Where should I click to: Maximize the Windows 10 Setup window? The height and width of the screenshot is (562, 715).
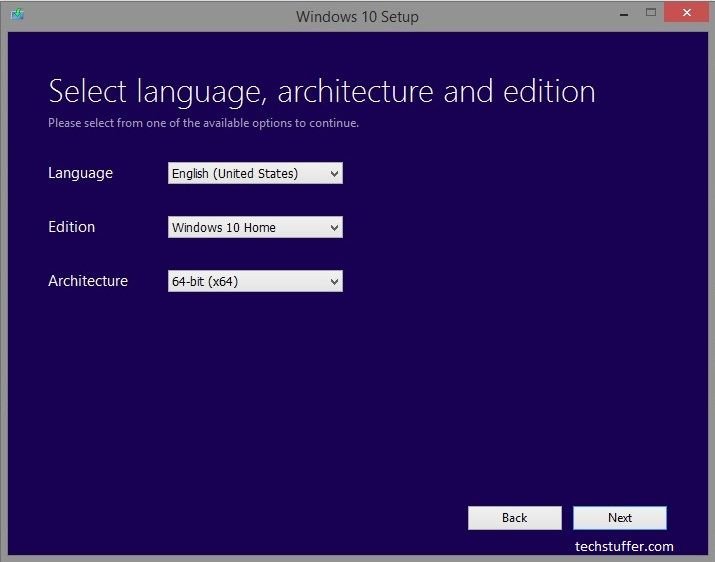[651, 12]
